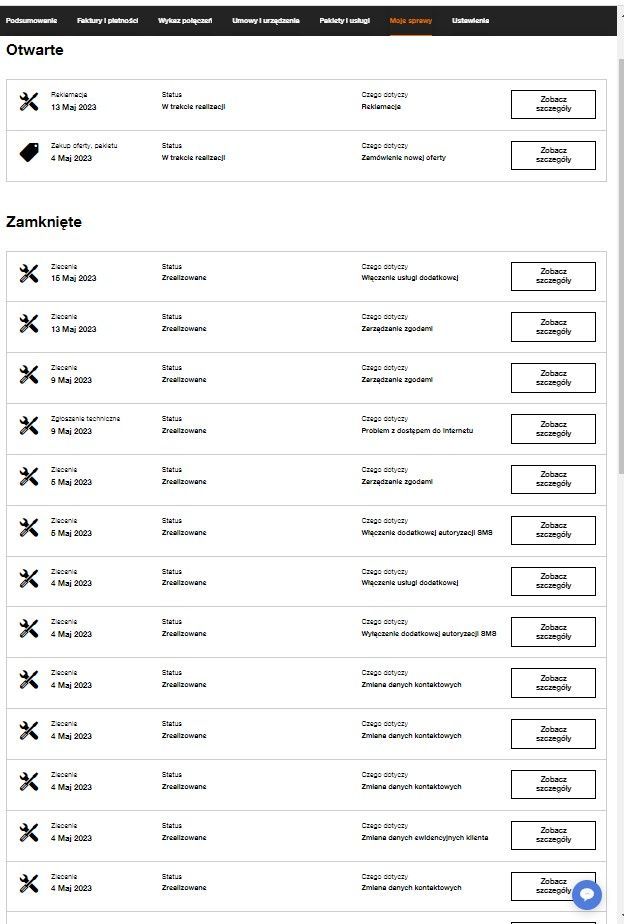This screenshot has width=624, height=924.
Task: Click the tools icon beside Reklamacja 13 Maj
Action: (29, 101)
